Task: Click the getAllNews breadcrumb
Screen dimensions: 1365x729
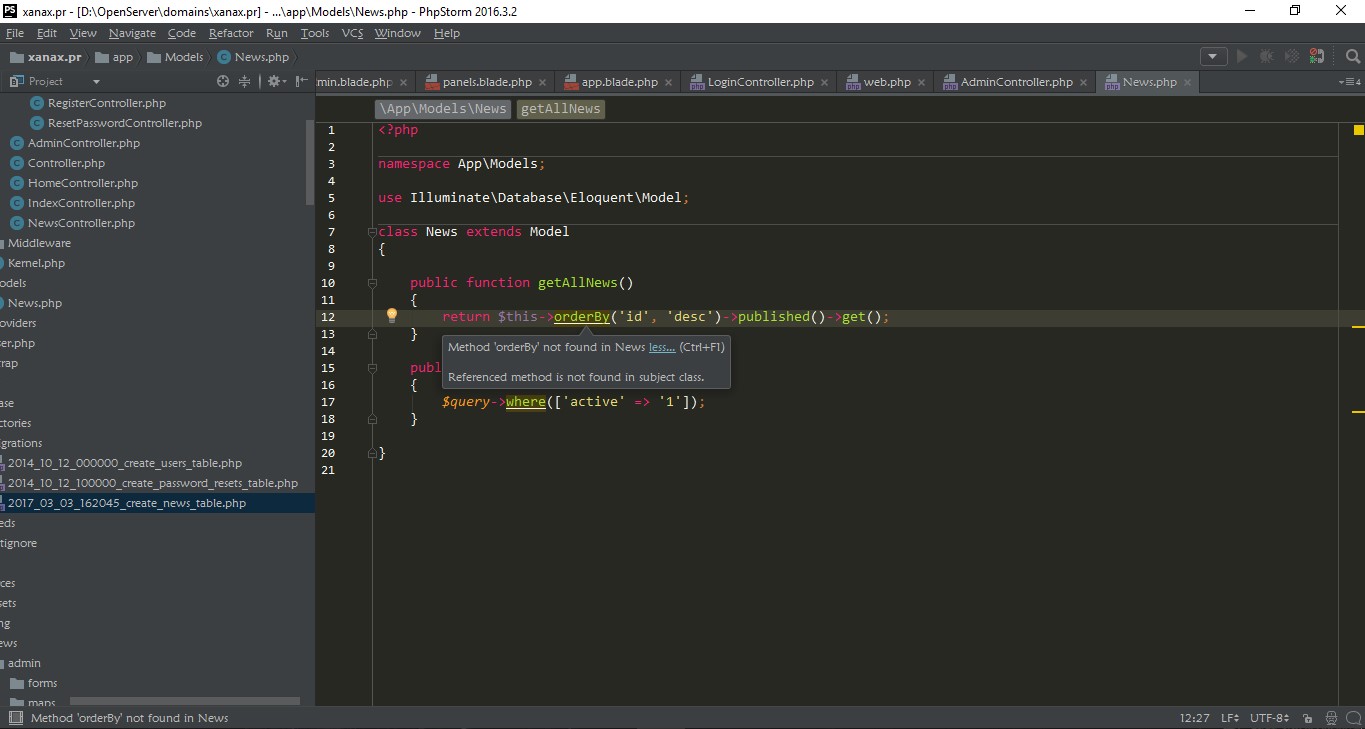Action: click(561, 109)
